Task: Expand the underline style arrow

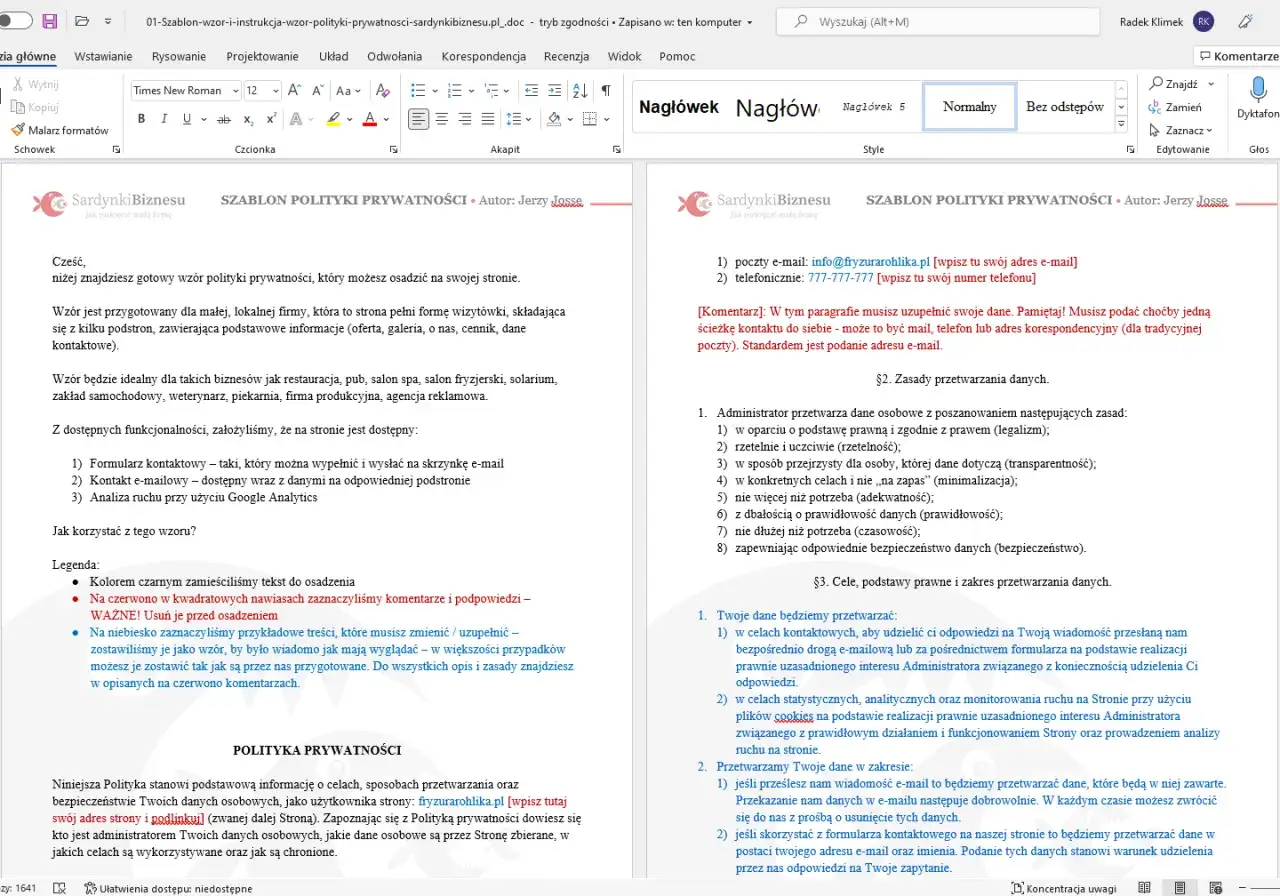Action: (x=202, y=119)
